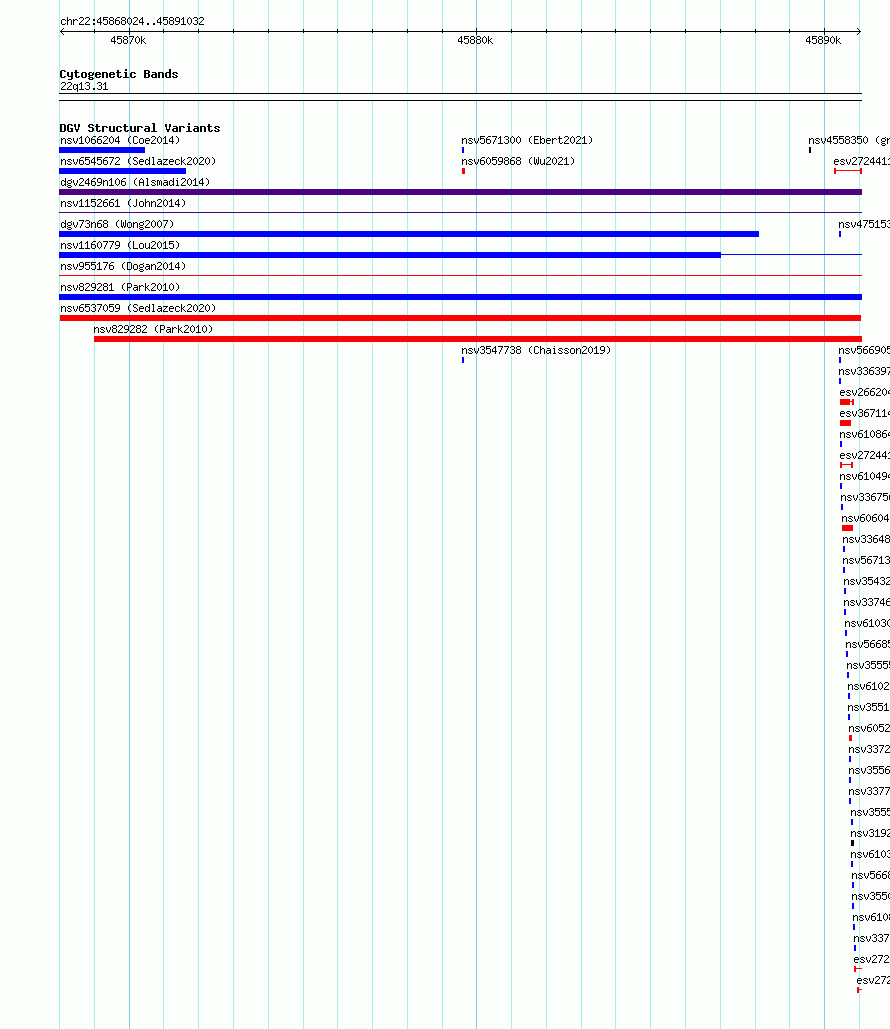This screenshot has width=890, height=1029.
Task: Open variant nsv336397 label
Action: click(x=864, y=371)
